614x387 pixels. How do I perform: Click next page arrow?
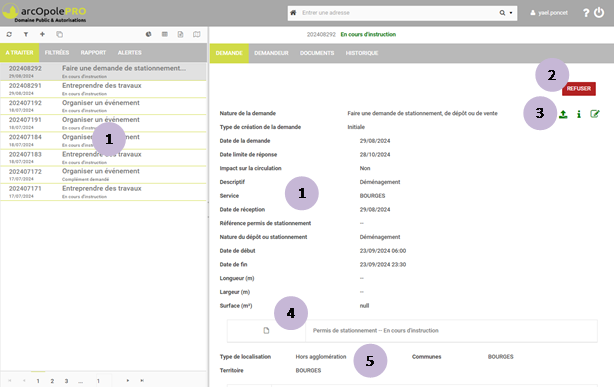point(128,380)
